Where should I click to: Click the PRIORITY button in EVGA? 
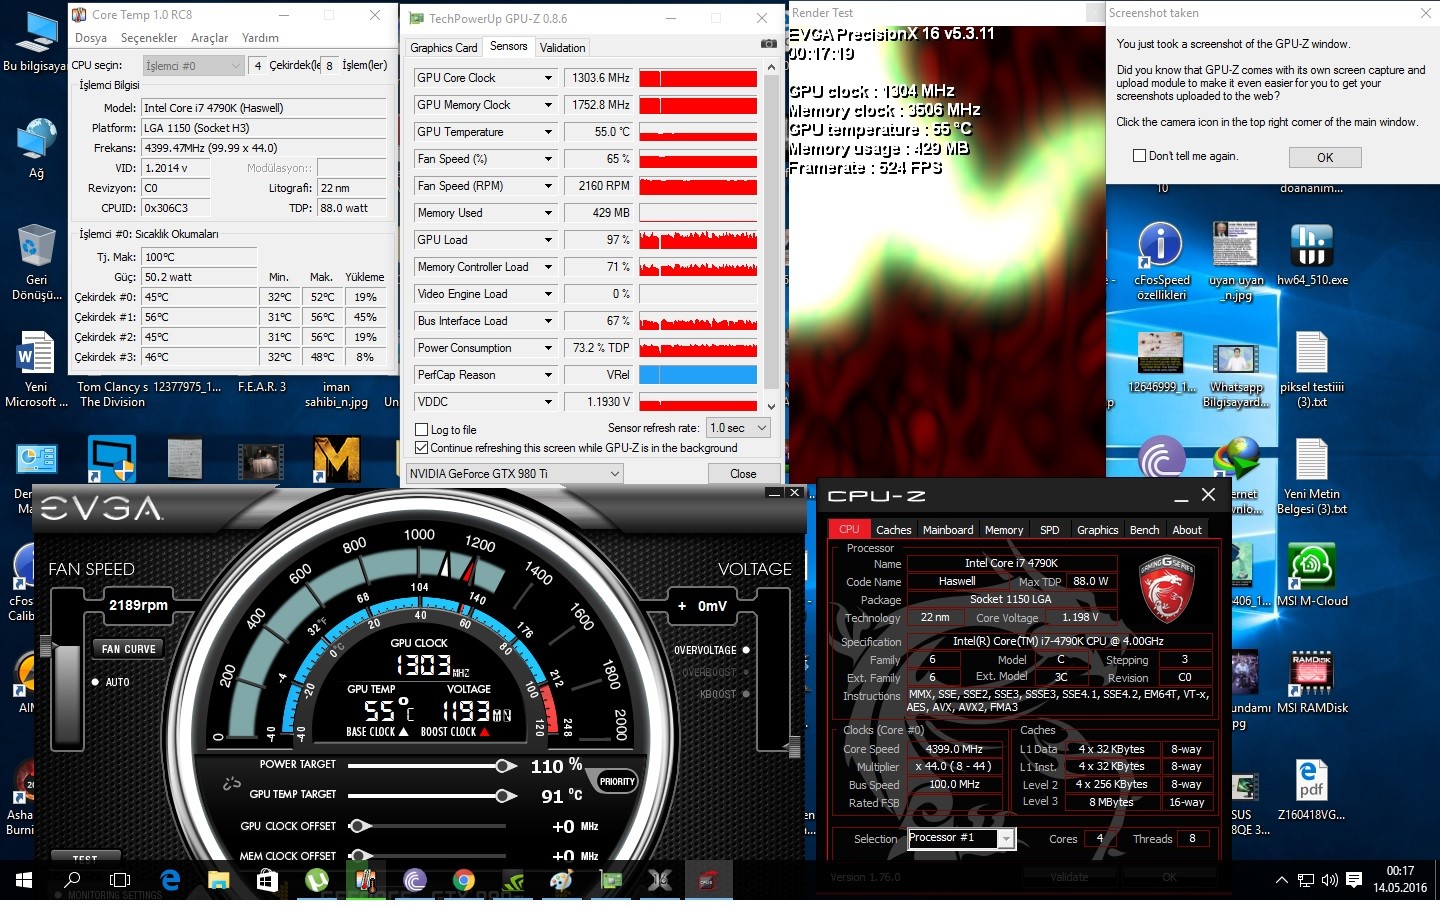(617, 782)
